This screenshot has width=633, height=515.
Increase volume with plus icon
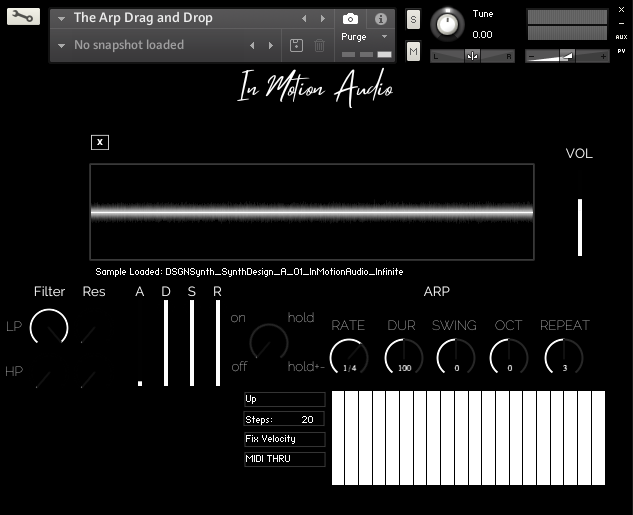[x=603, y=57]
